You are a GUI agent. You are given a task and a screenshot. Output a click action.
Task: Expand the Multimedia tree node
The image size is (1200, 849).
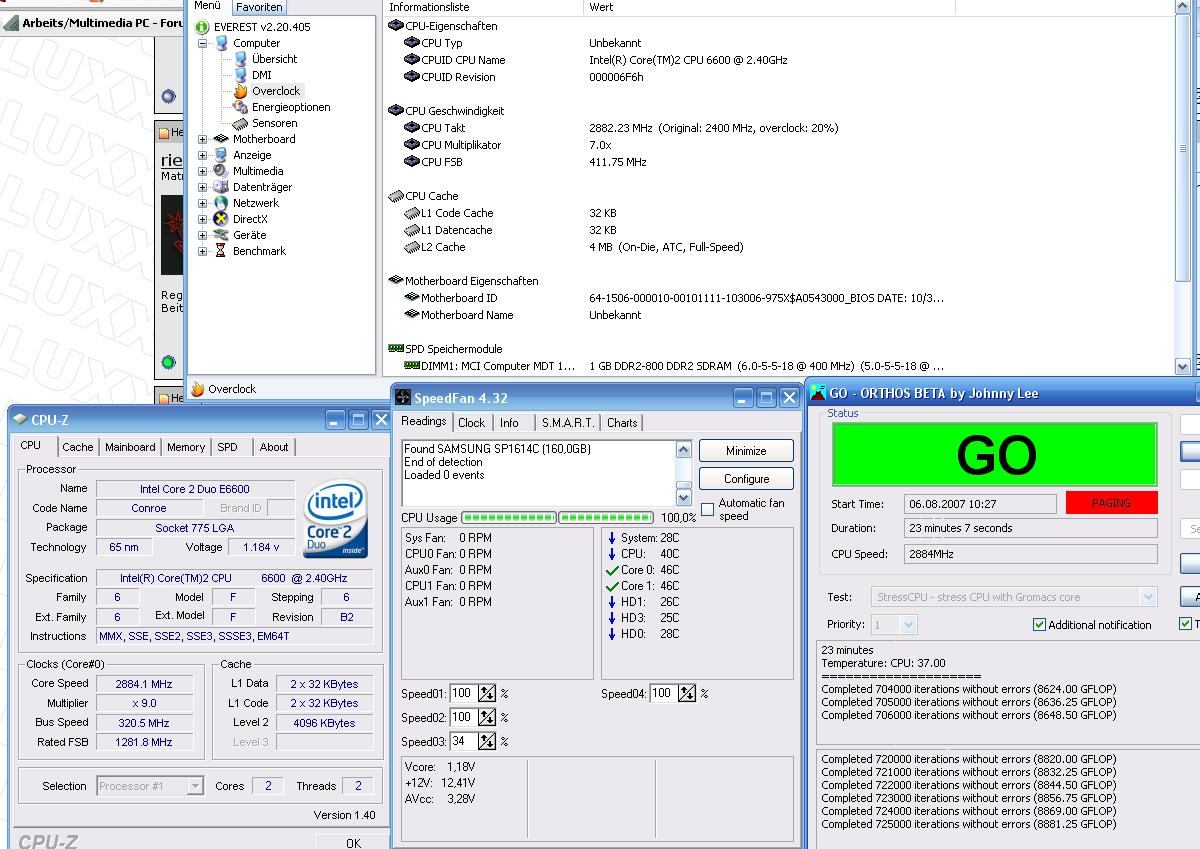pyautogui.click(x=203, y=171)
